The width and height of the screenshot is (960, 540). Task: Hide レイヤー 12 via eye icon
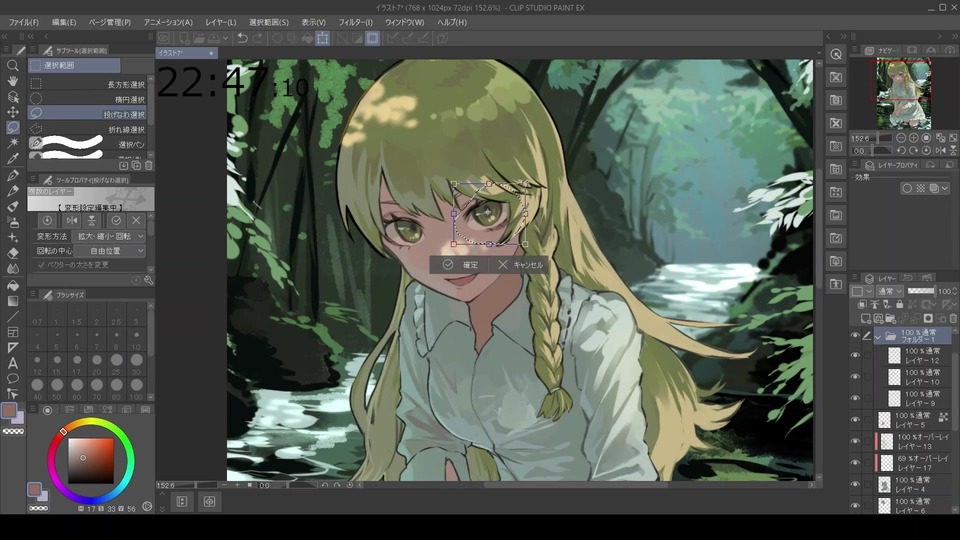[855, 356]
